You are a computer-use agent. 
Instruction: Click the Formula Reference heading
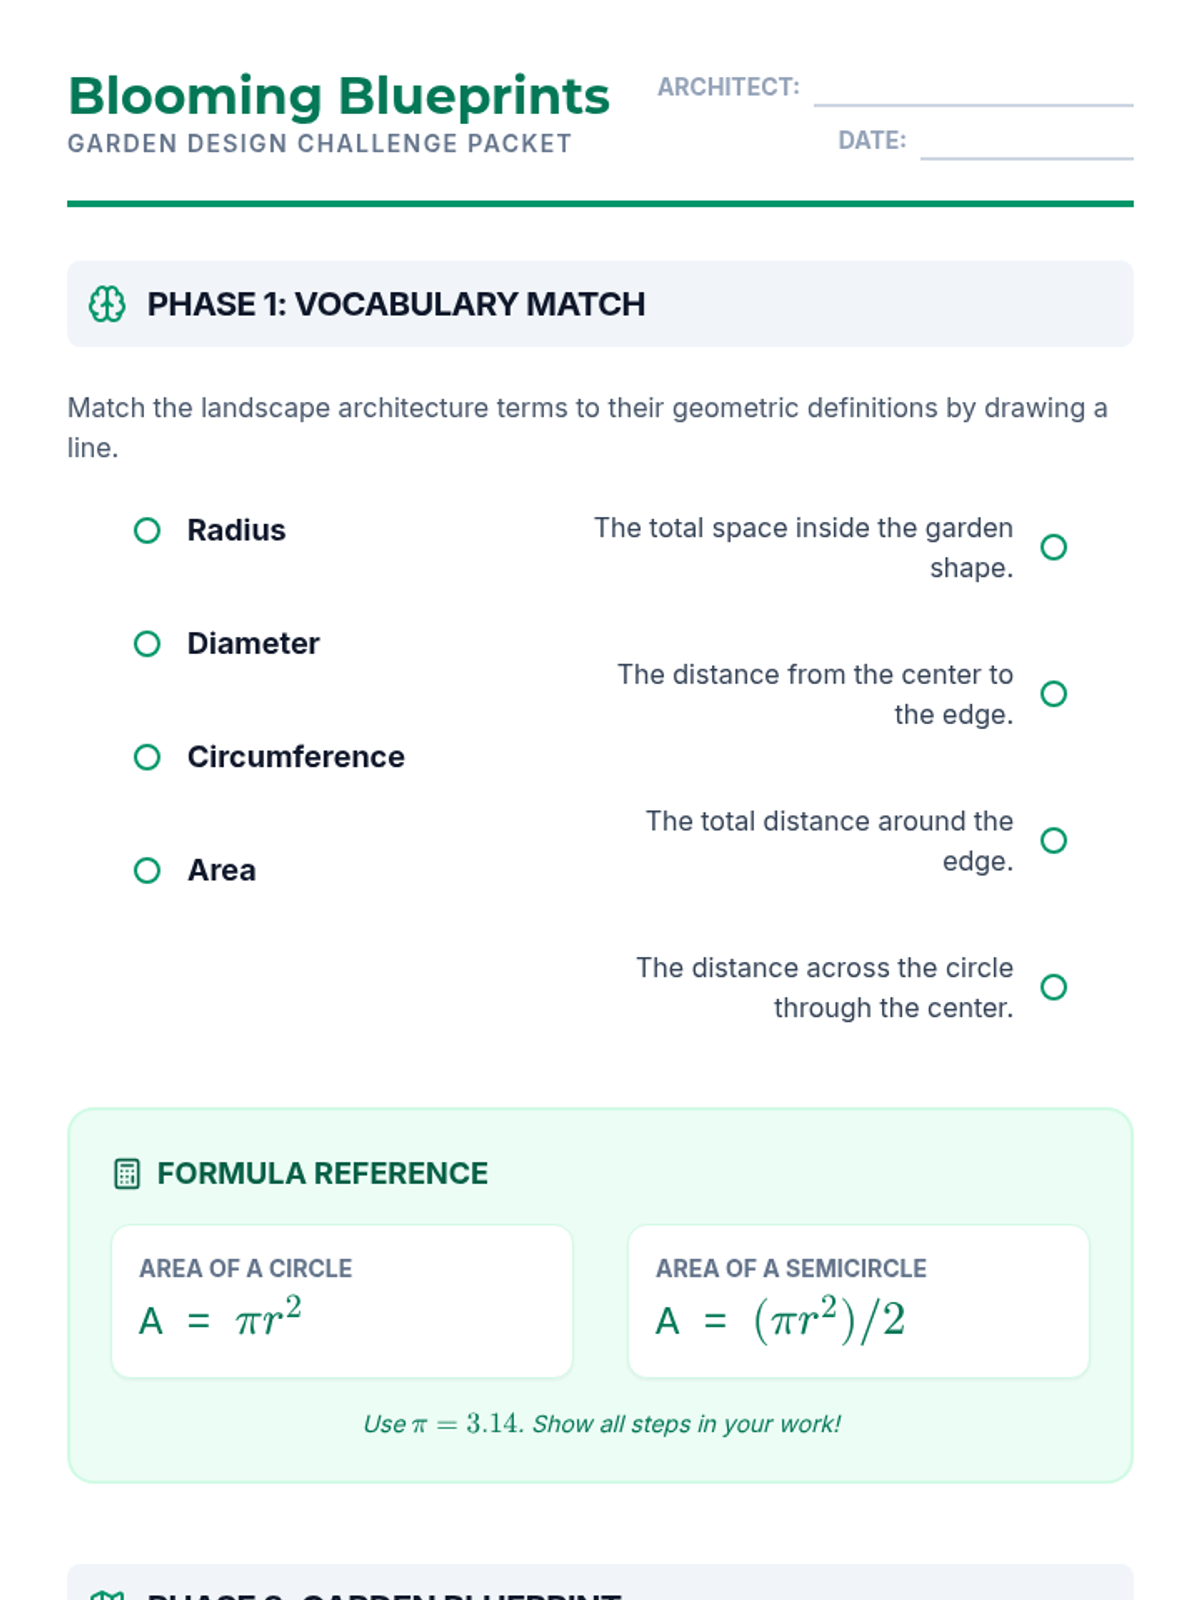tap(322, 1173)
